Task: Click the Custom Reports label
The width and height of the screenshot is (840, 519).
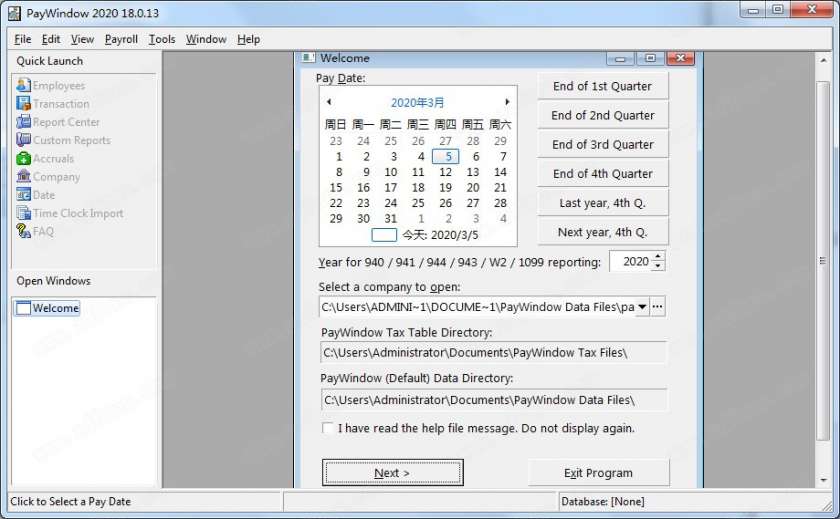Action: (72, 140)
